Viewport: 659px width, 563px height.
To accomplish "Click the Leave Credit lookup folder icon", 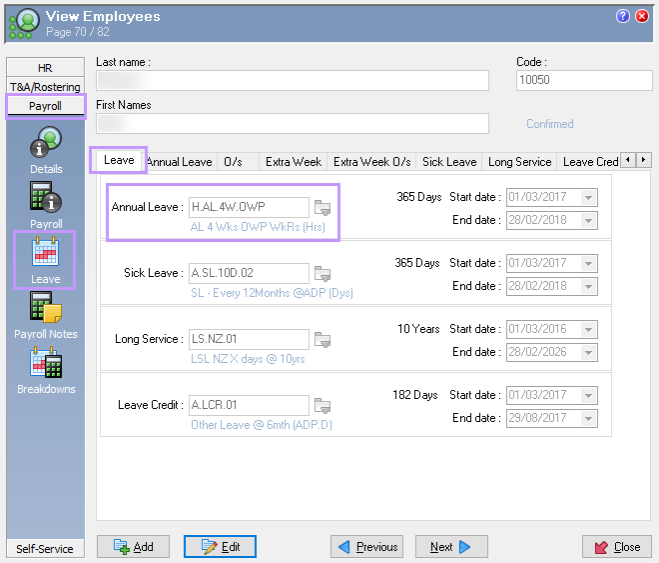I will click(322, 405).
